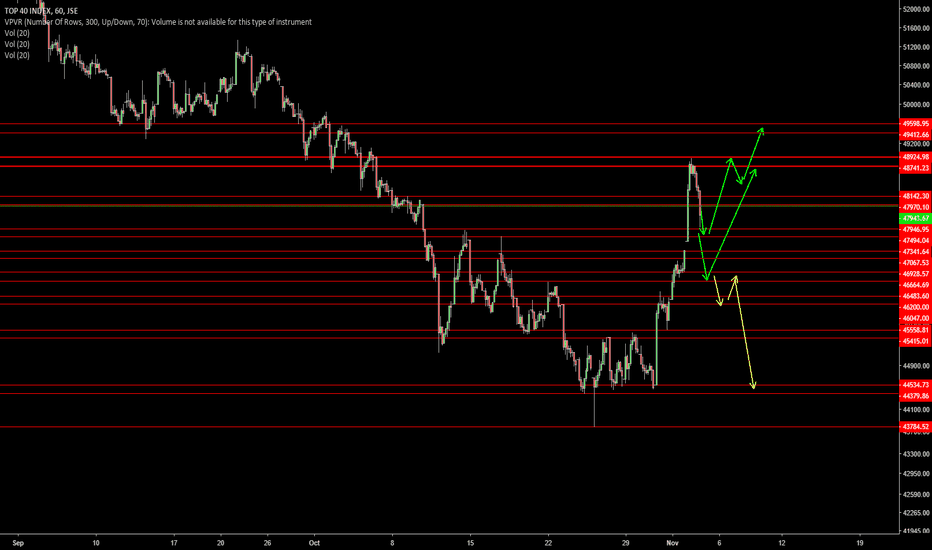Click the 17 date tick on time axis
This screenshot has height=550, width=932.
[x=174, y=543]
